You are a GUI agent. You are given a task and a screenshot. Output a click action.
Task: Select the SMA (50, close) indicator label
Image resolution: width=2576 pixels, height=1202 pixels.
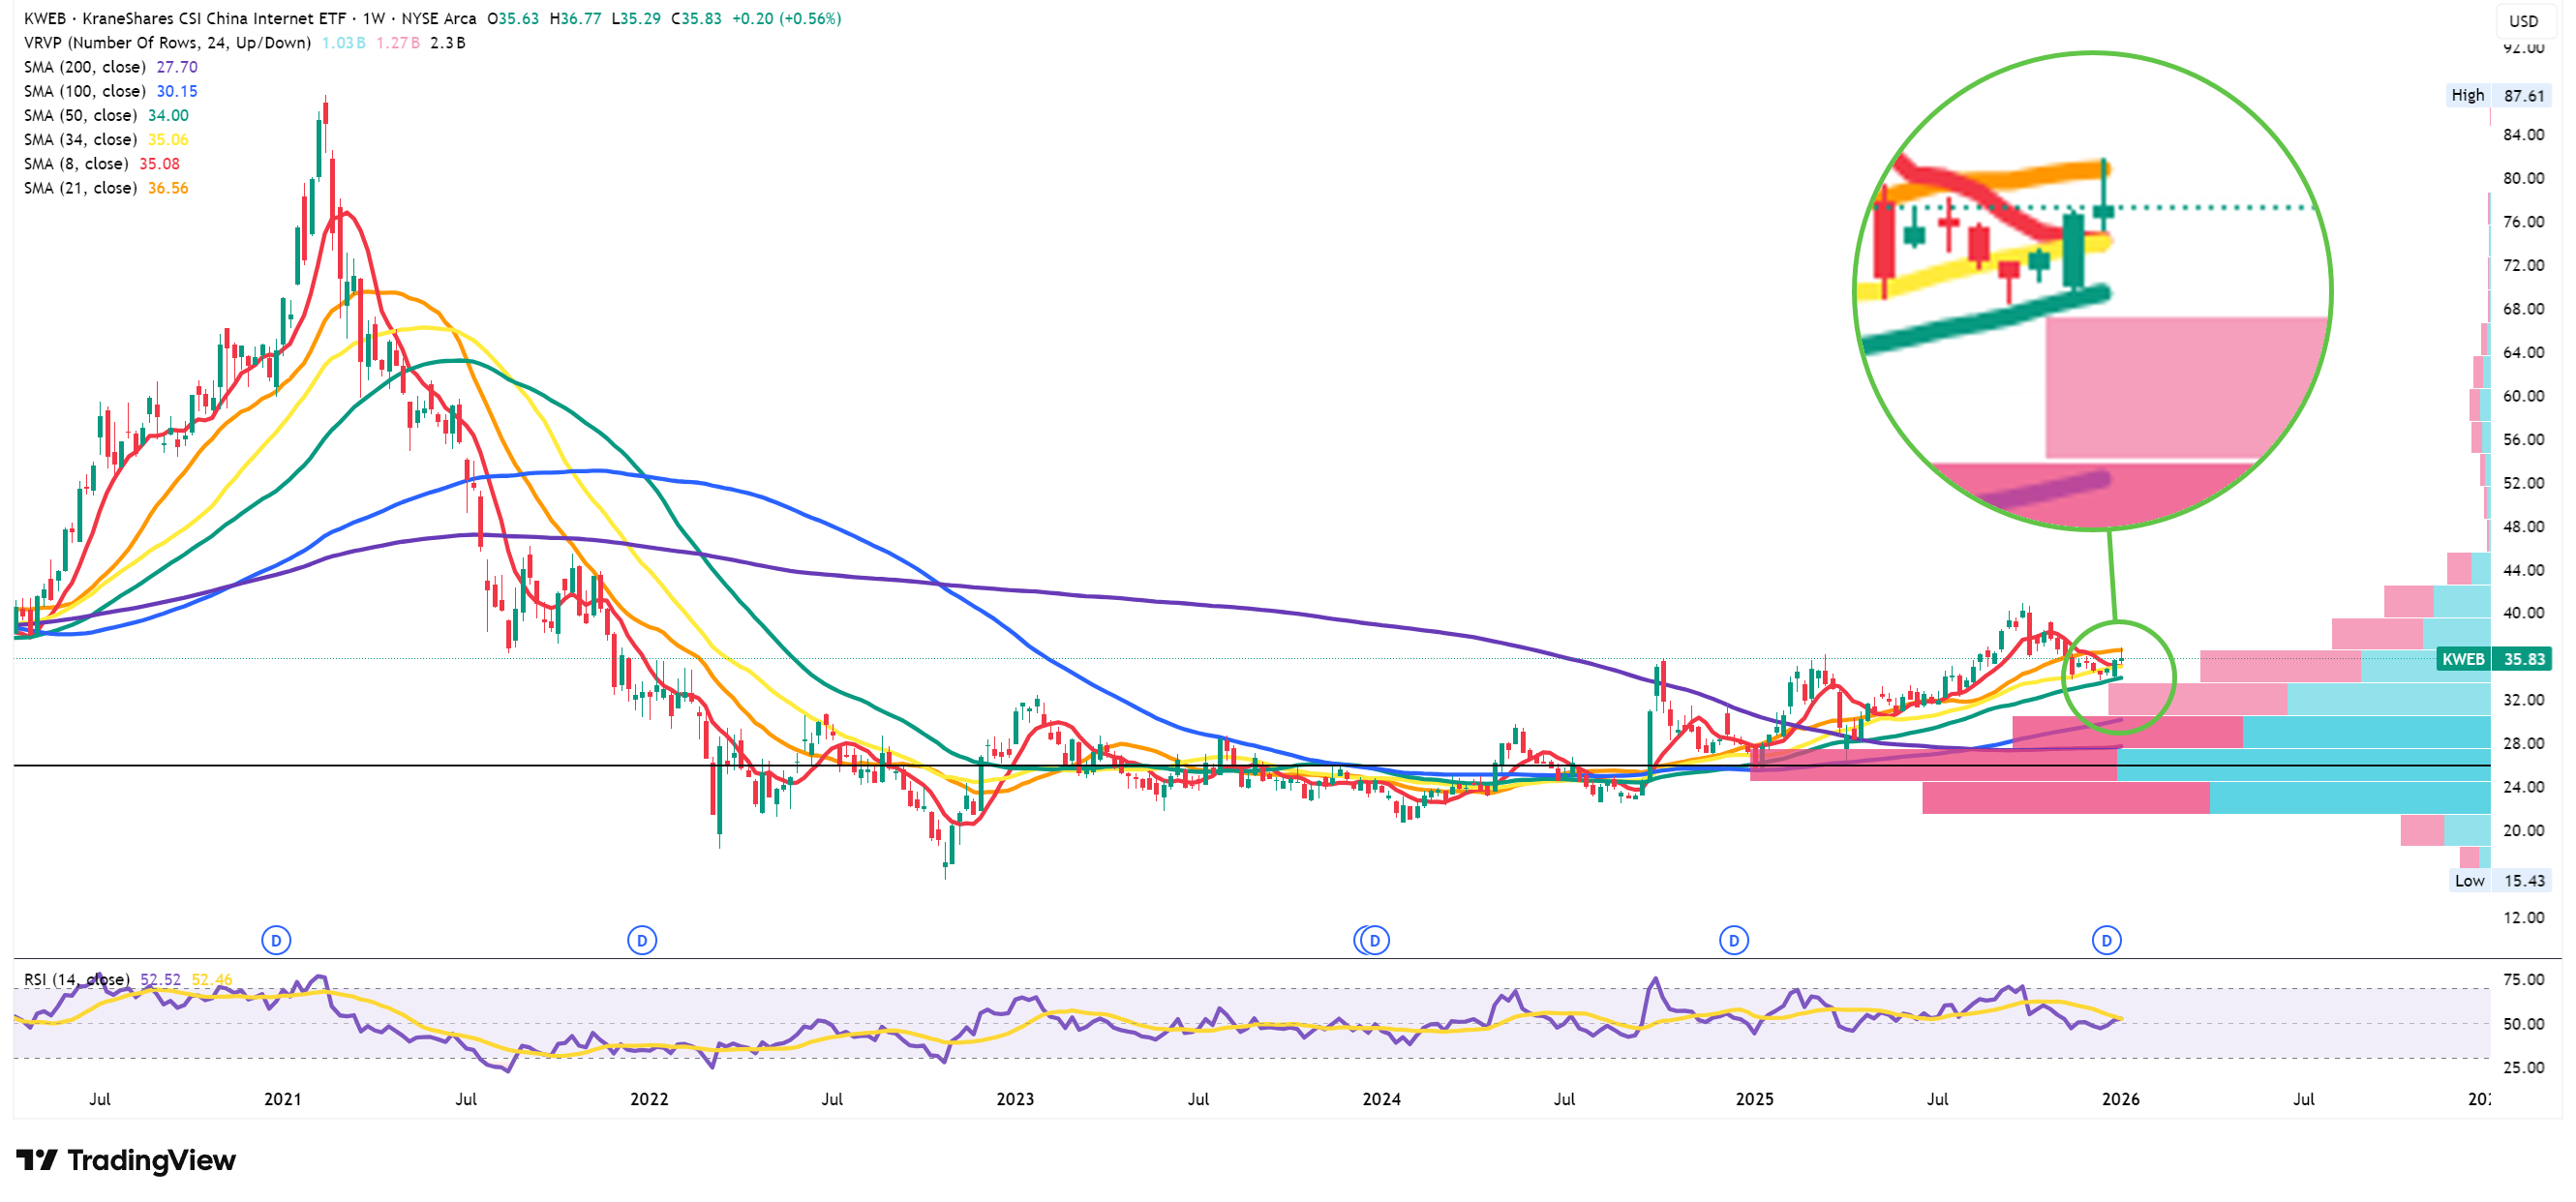coord(80,115)
